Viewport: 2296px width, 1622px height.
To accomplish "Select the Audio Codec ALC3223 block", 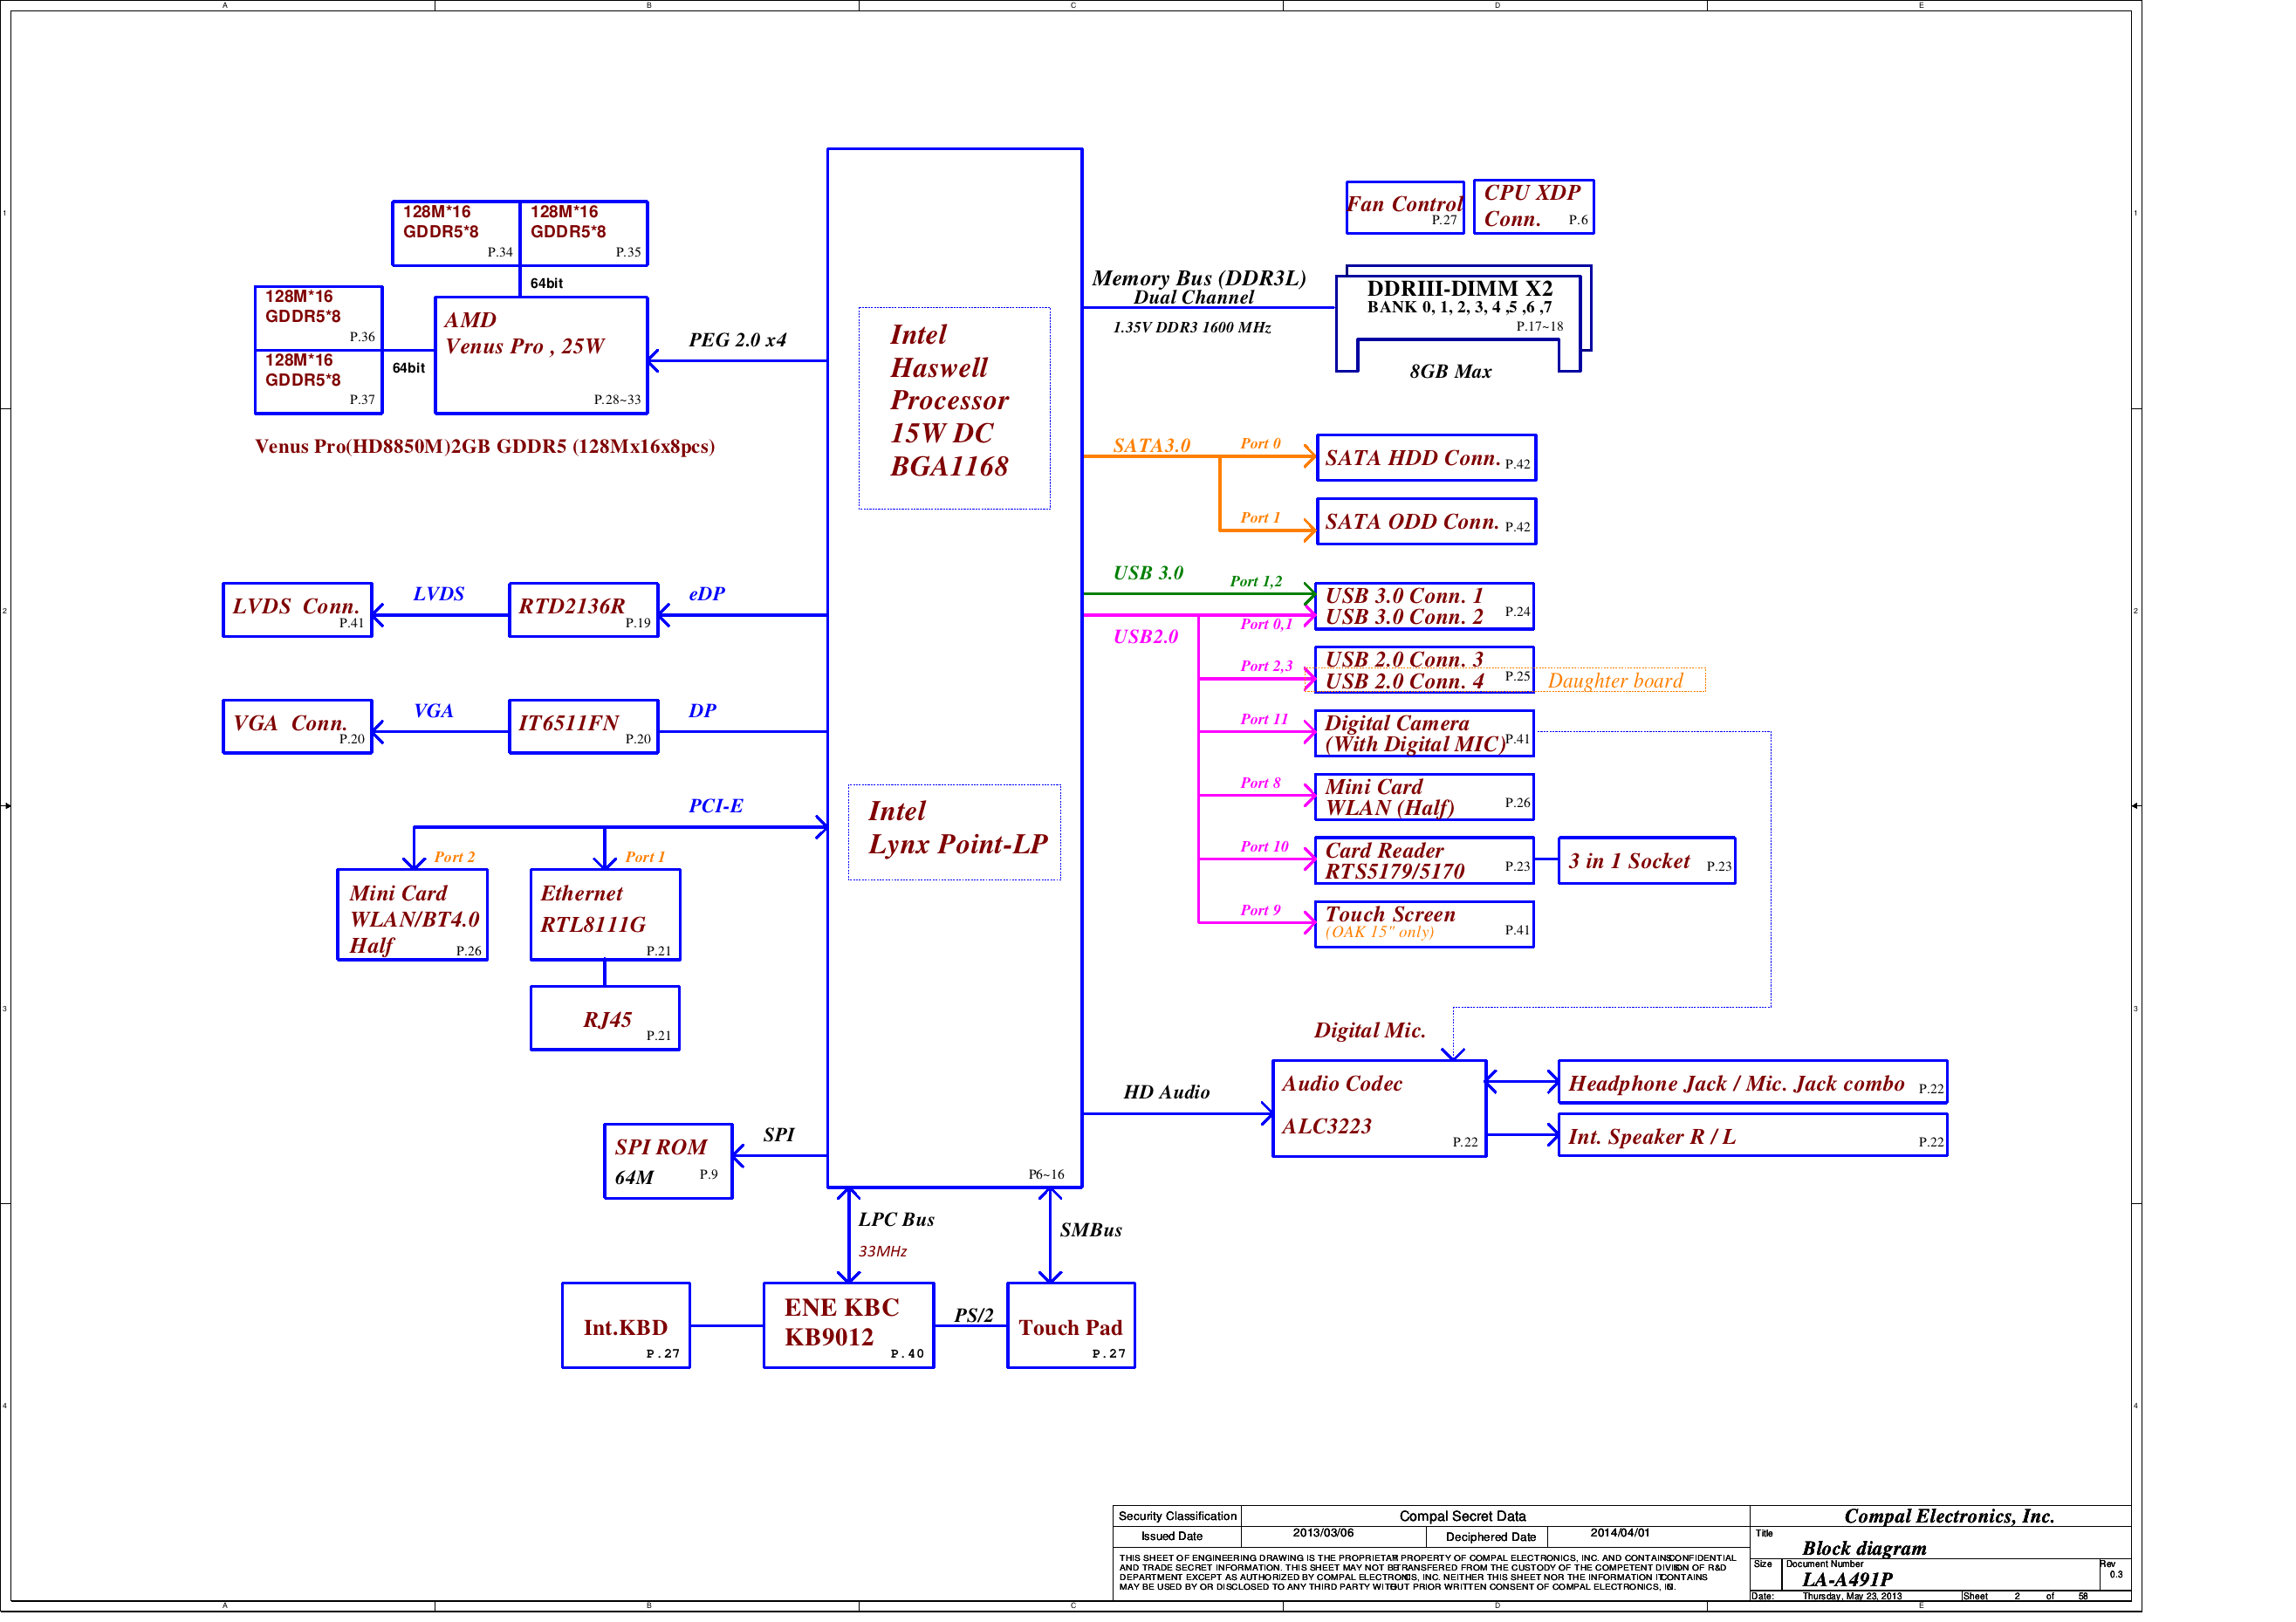I will coord(1379,1108).
